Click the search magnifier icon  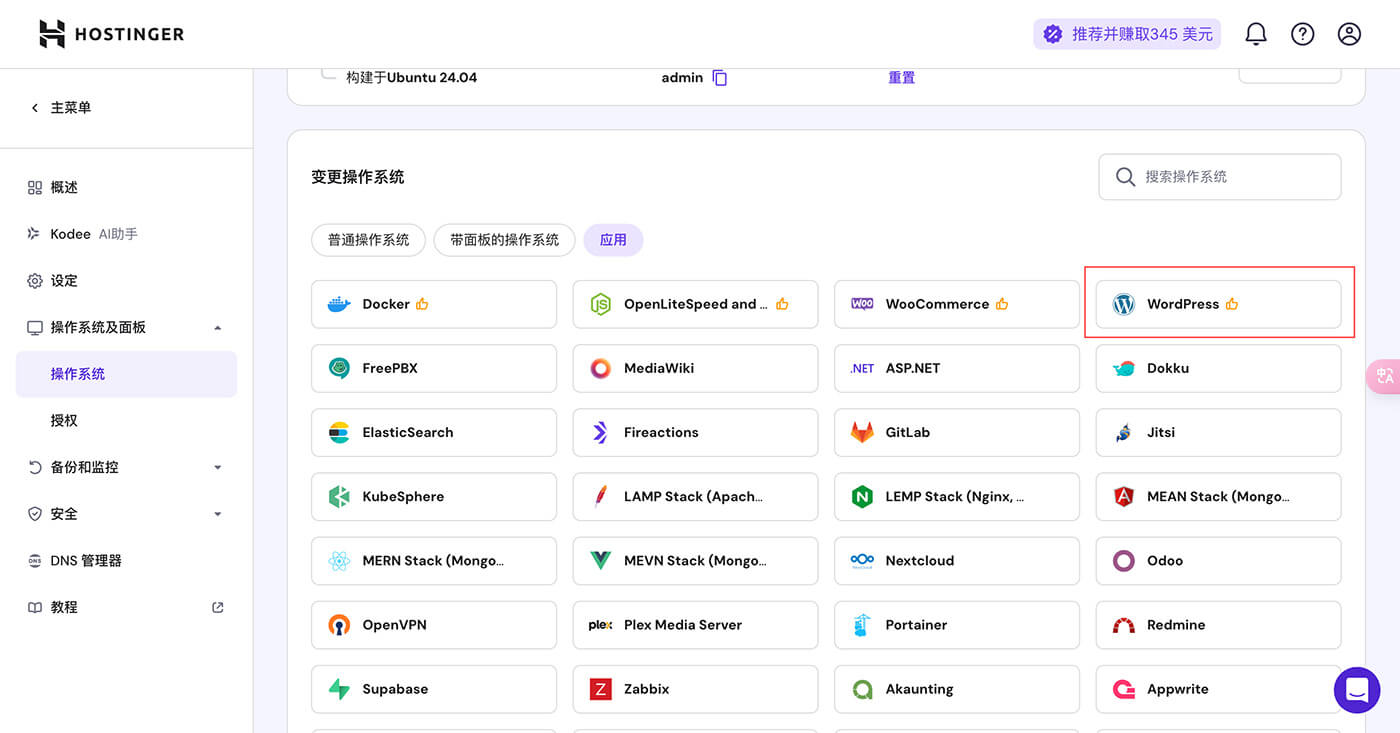[1125, 177]
